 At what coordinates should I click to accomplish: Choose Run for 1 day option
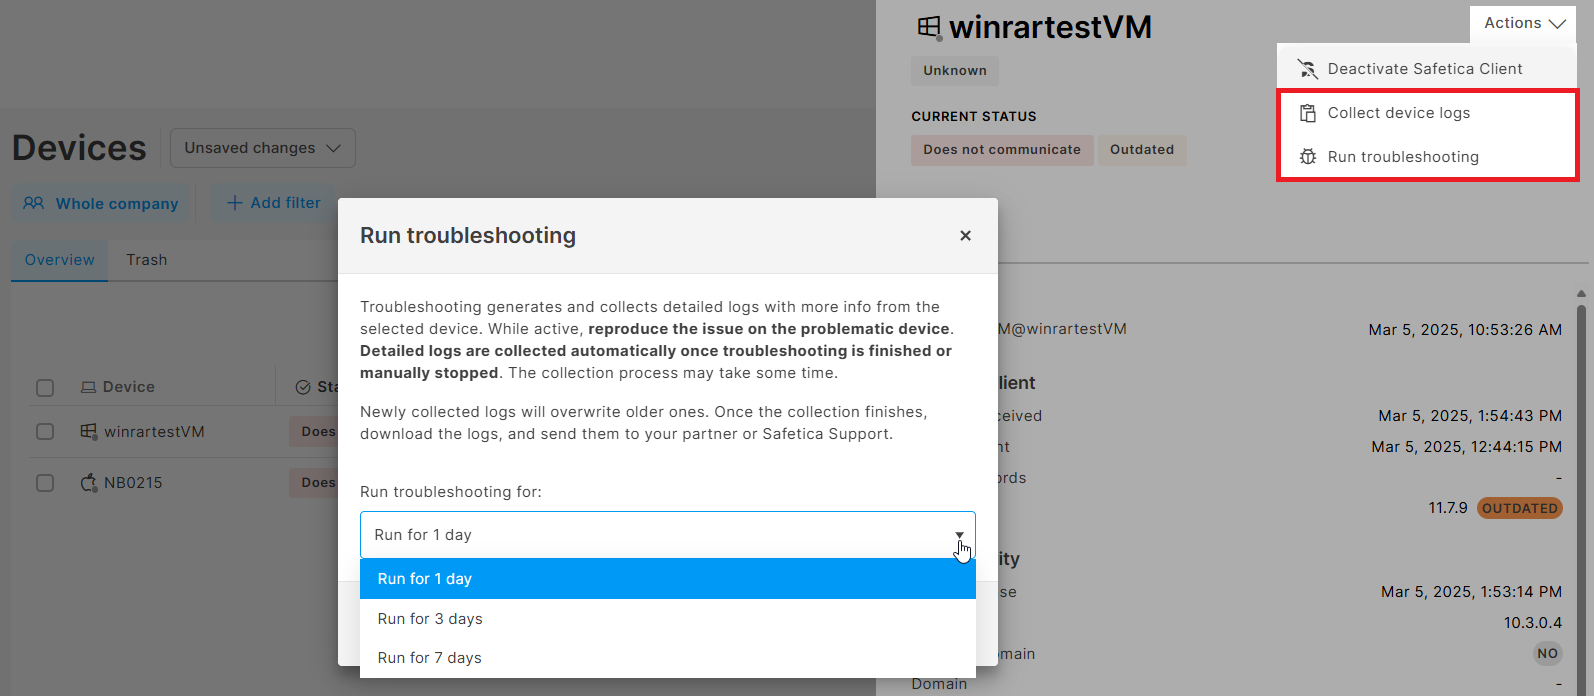point(668,579)
